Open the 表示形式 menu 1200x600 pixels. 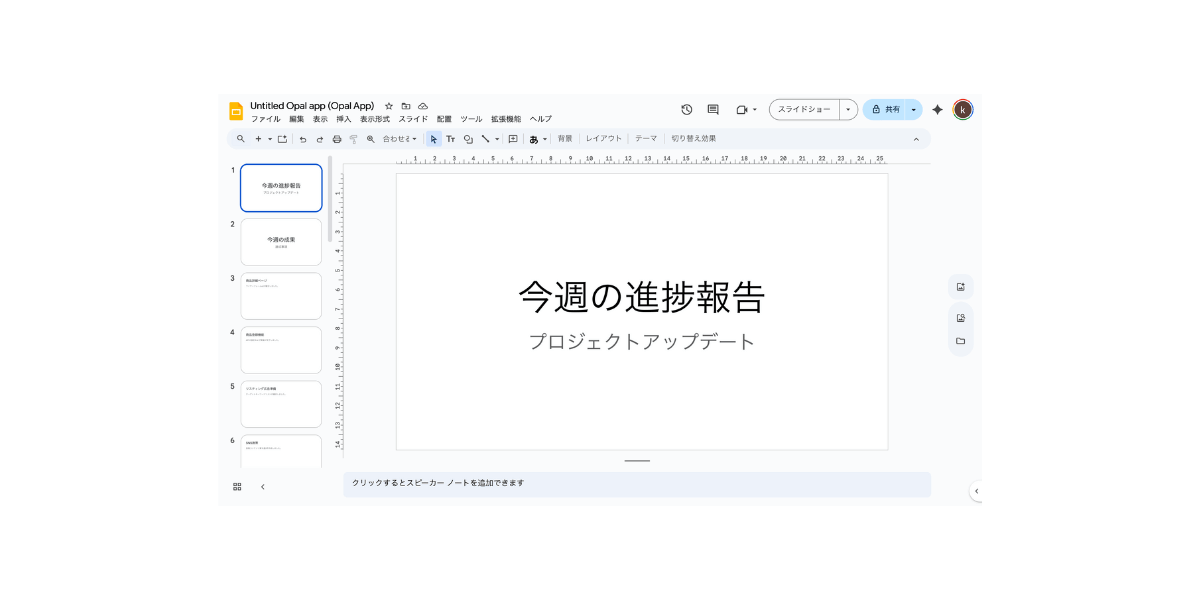(375, 119)
